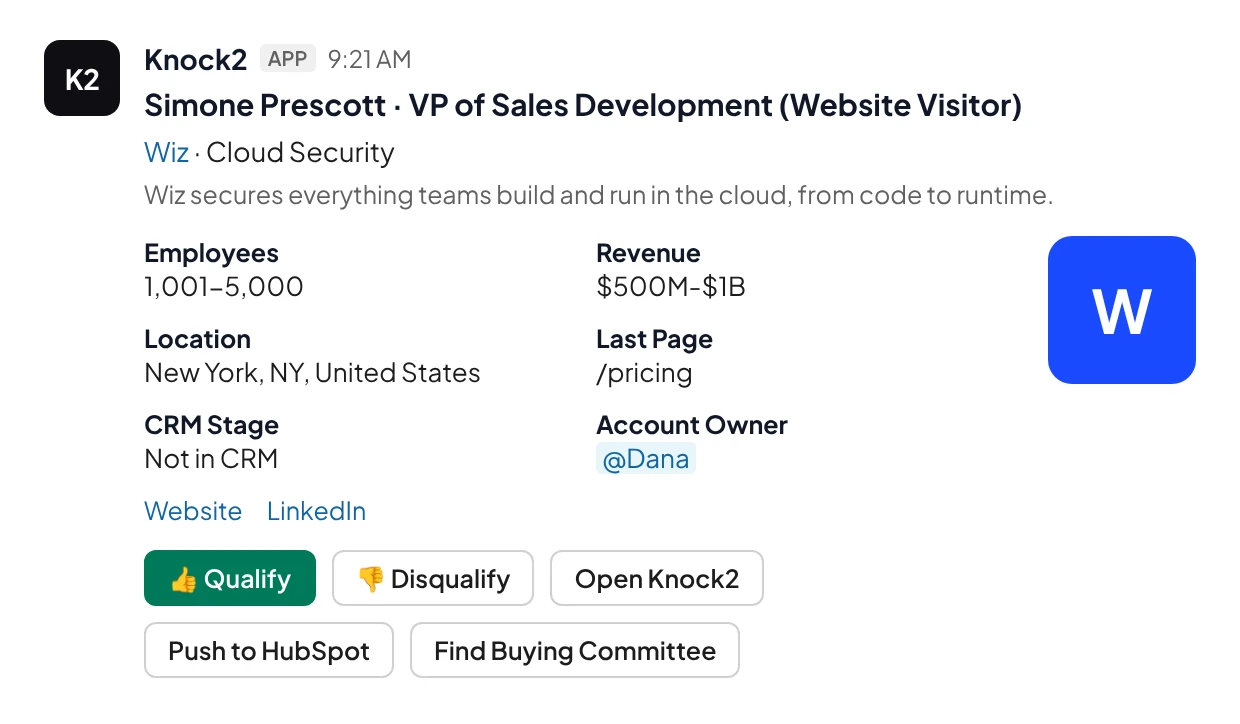Select the $500M-$1B revenue value

pos(671,287)
